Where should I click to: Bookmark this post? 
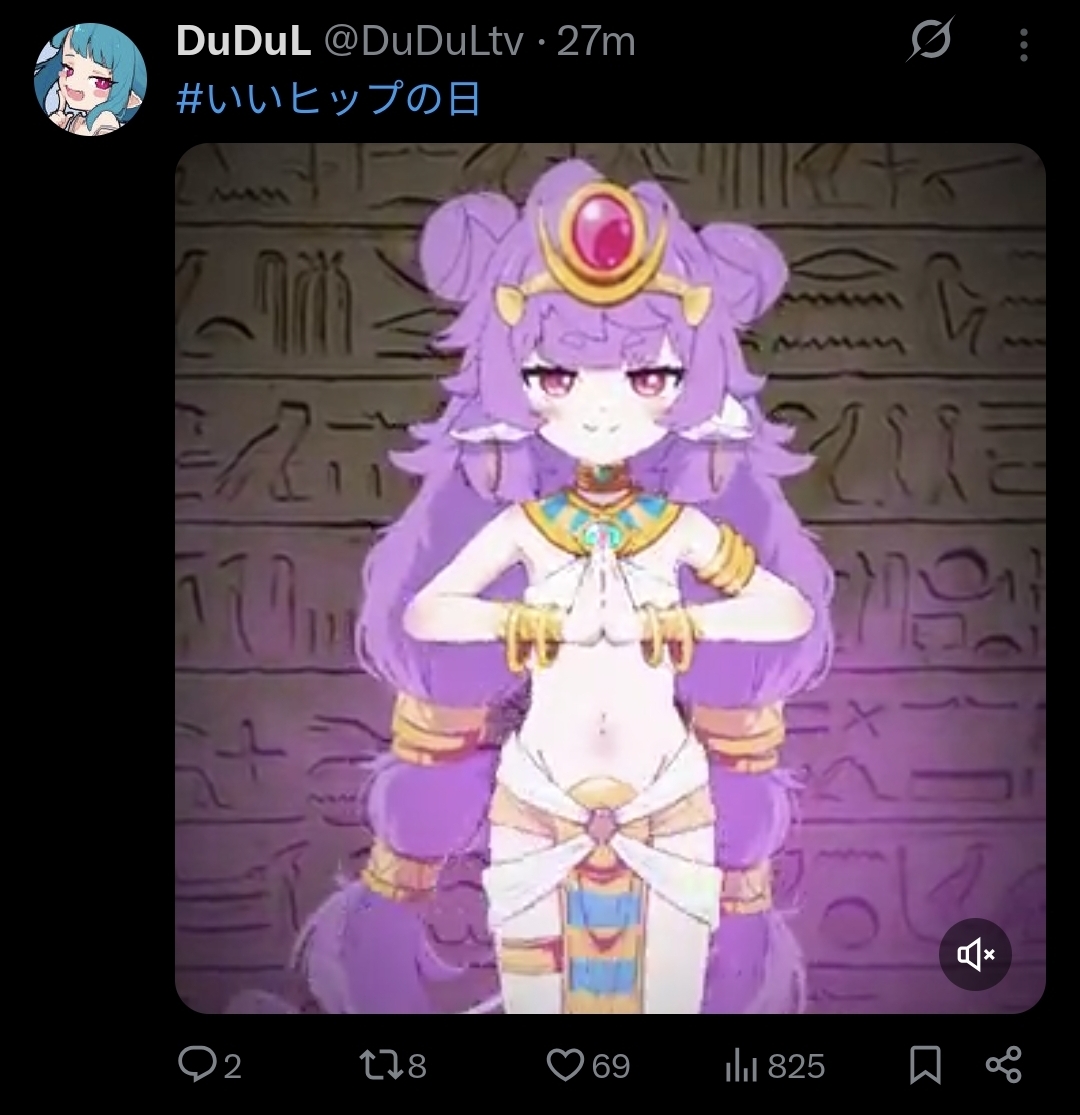(926, 1065)
